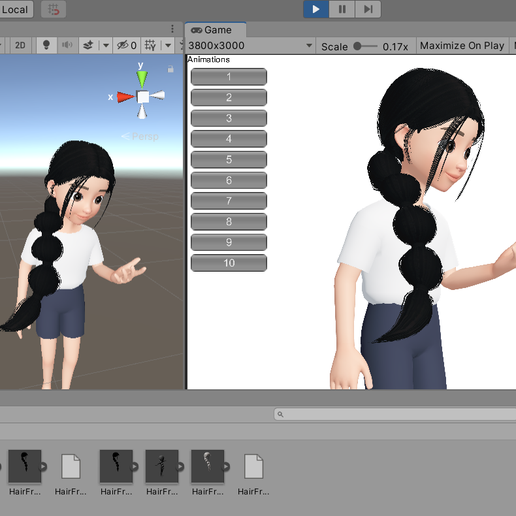Click animation button 2
This screenshot has height=516, width=516.
pyautogui.click(x=229, y=97)
